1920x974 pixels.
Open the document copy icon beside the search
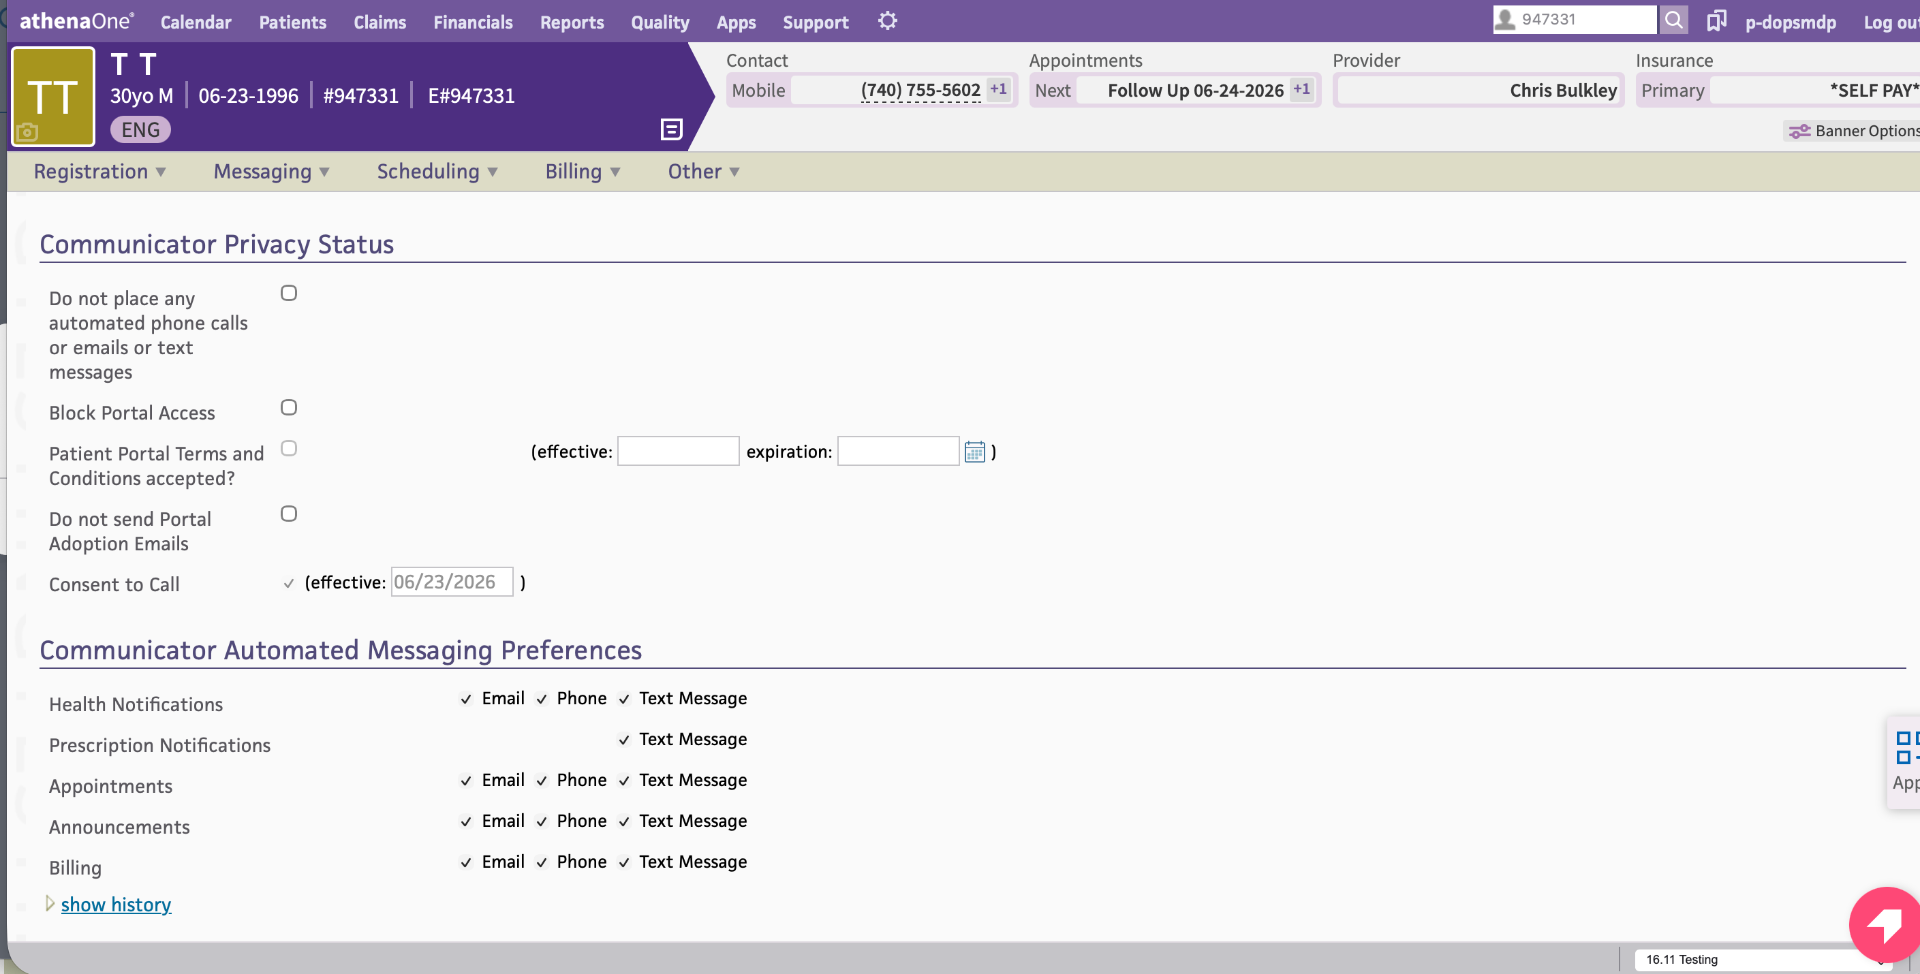[x=1716, y=20]
